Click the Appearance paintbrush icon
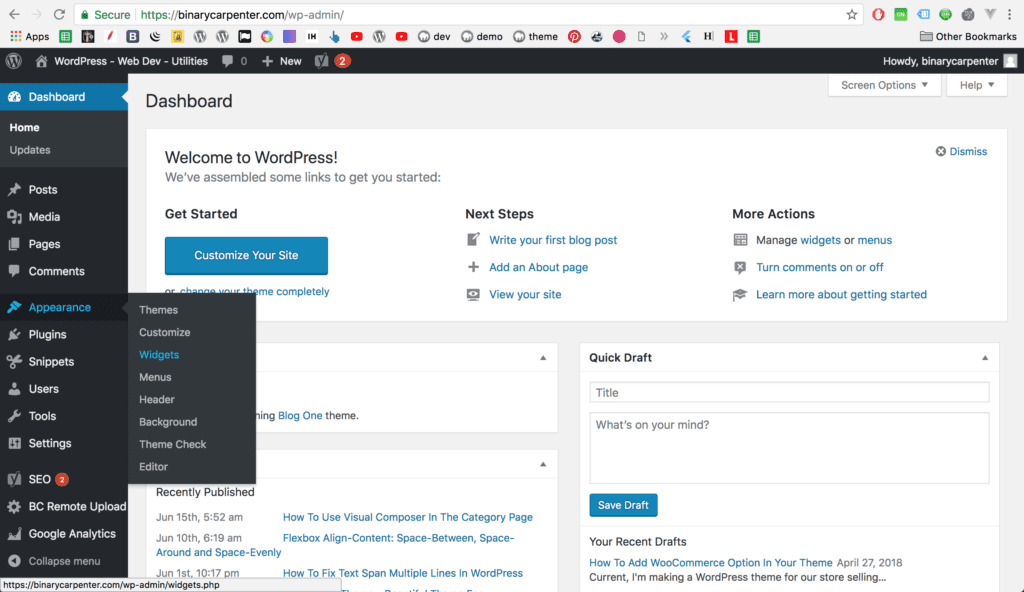The height and width of the screenshot is (592, 1024). tap(14, 307)
